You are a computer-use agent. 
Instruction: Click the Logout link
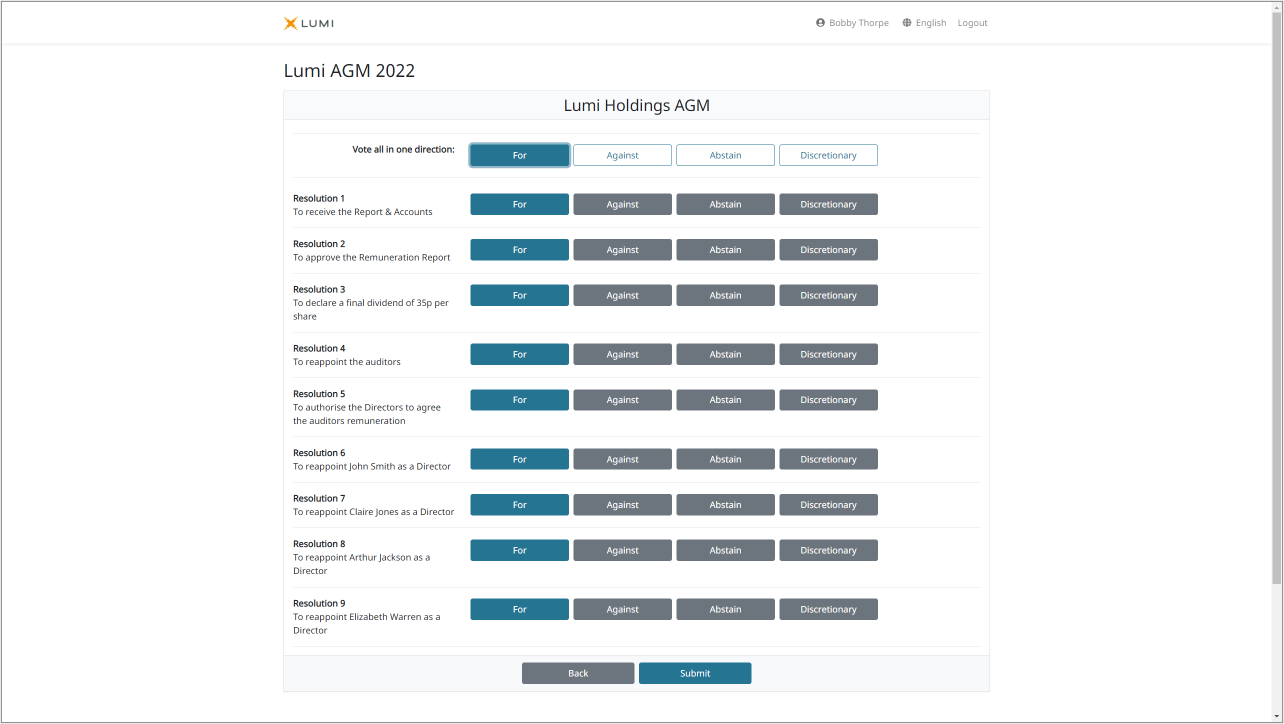pos(972,23)
